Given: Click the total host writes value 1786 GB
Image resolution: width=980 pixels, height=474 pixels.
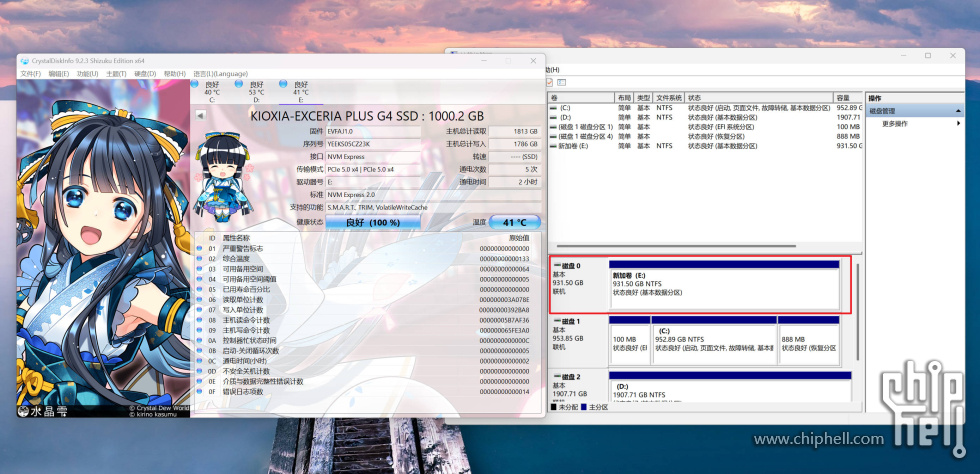Looking at the screenshot, I should 514,144.
